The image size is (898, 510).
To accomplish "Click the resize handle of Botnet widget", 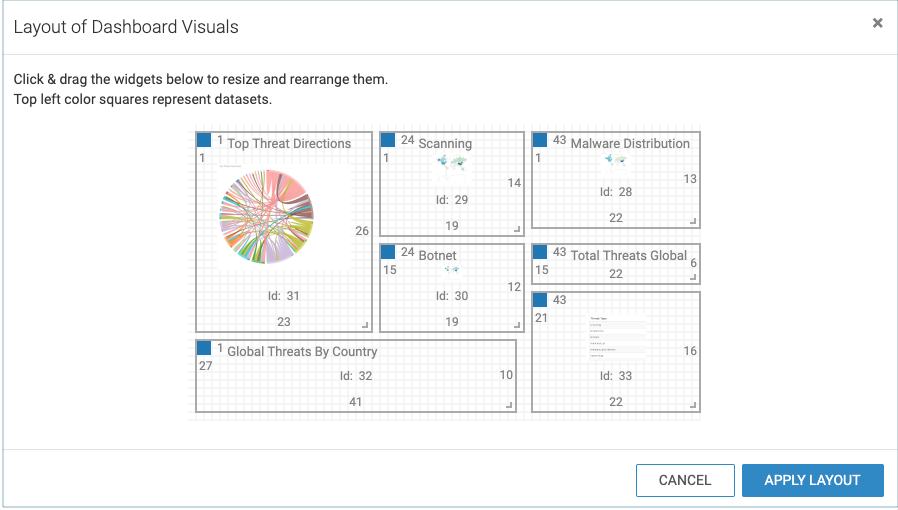I will tap(517, 324).
